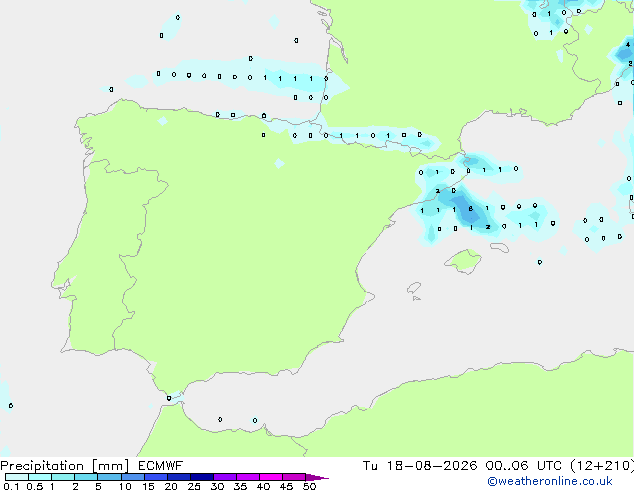Click the '35' legend label
Image resolution: width=634 pixels, height=490 pixels.
[x=240, y=486]
